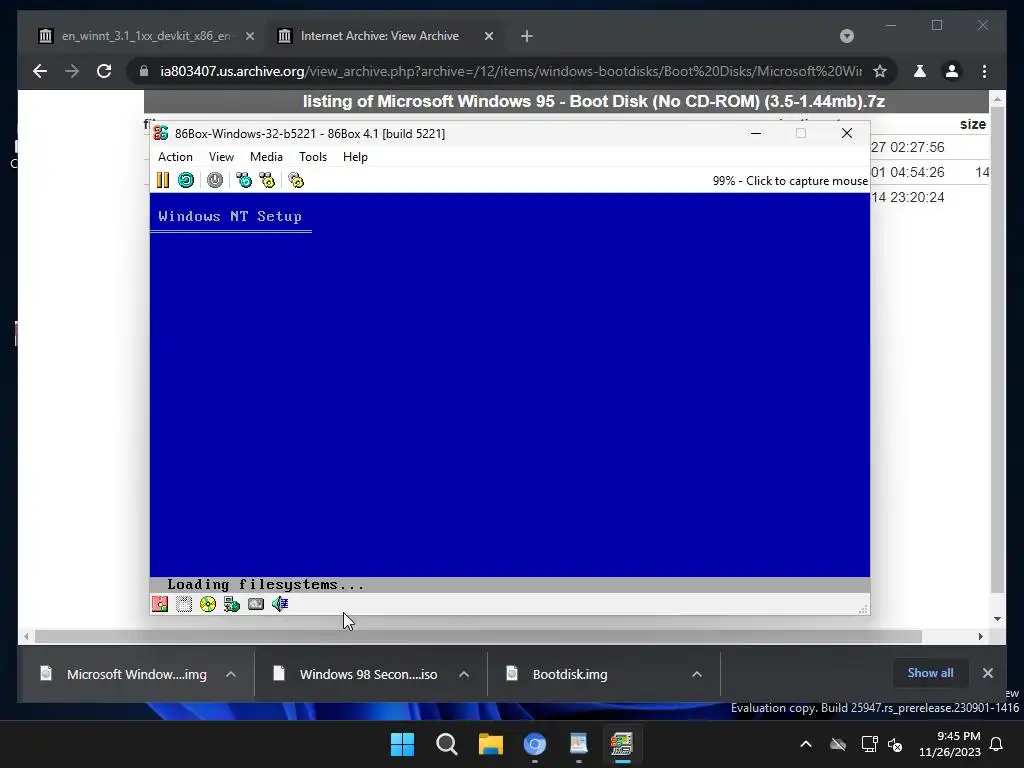Pause the 86Box emulation

click(x=163, y=180)
